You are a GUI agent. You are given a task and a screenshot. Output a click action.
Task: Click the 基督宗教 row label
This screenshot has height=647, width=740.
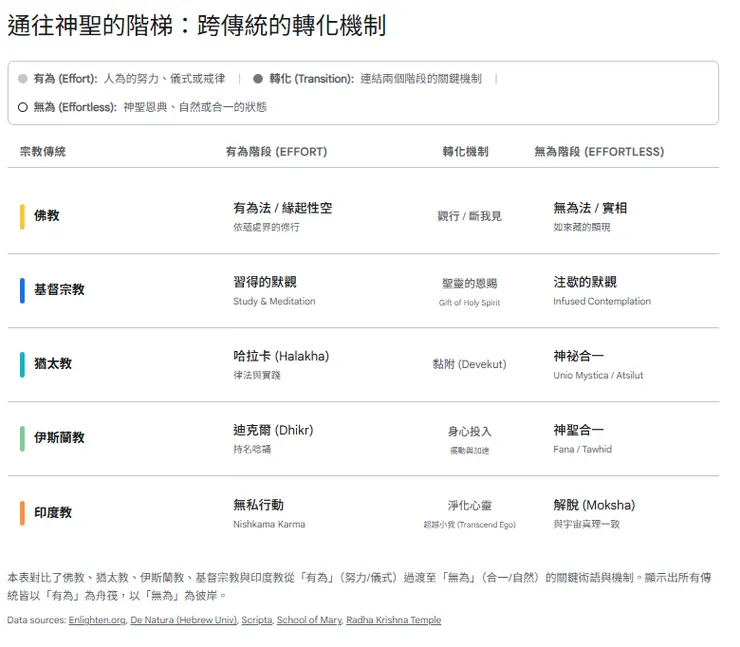point(59,290)
